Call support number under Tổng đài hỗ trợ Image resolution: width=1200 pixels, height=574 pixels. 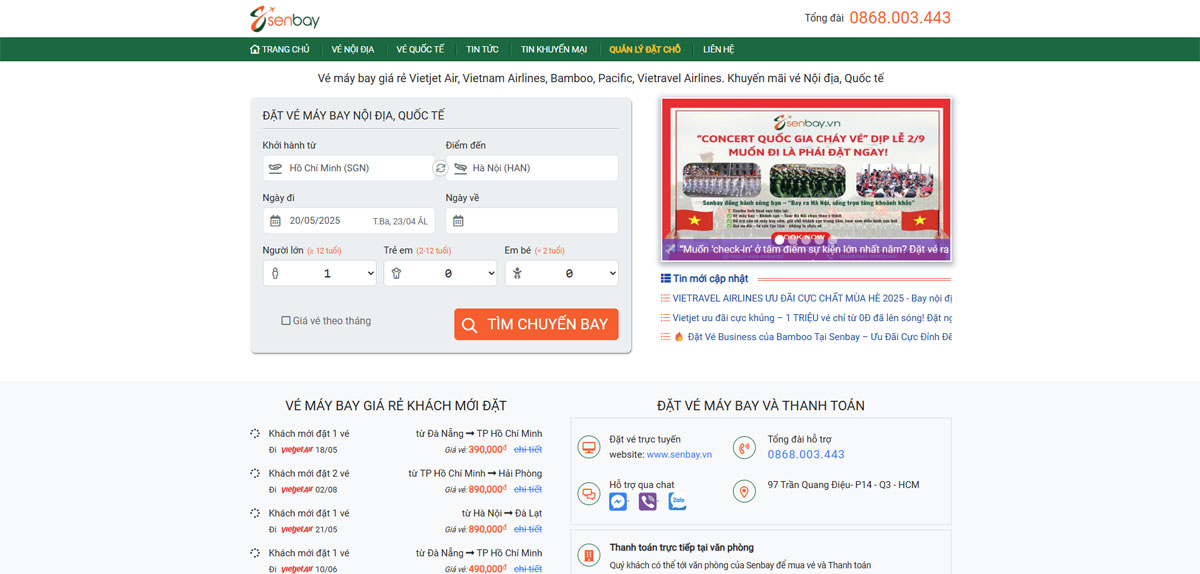(x=806, y=454)
